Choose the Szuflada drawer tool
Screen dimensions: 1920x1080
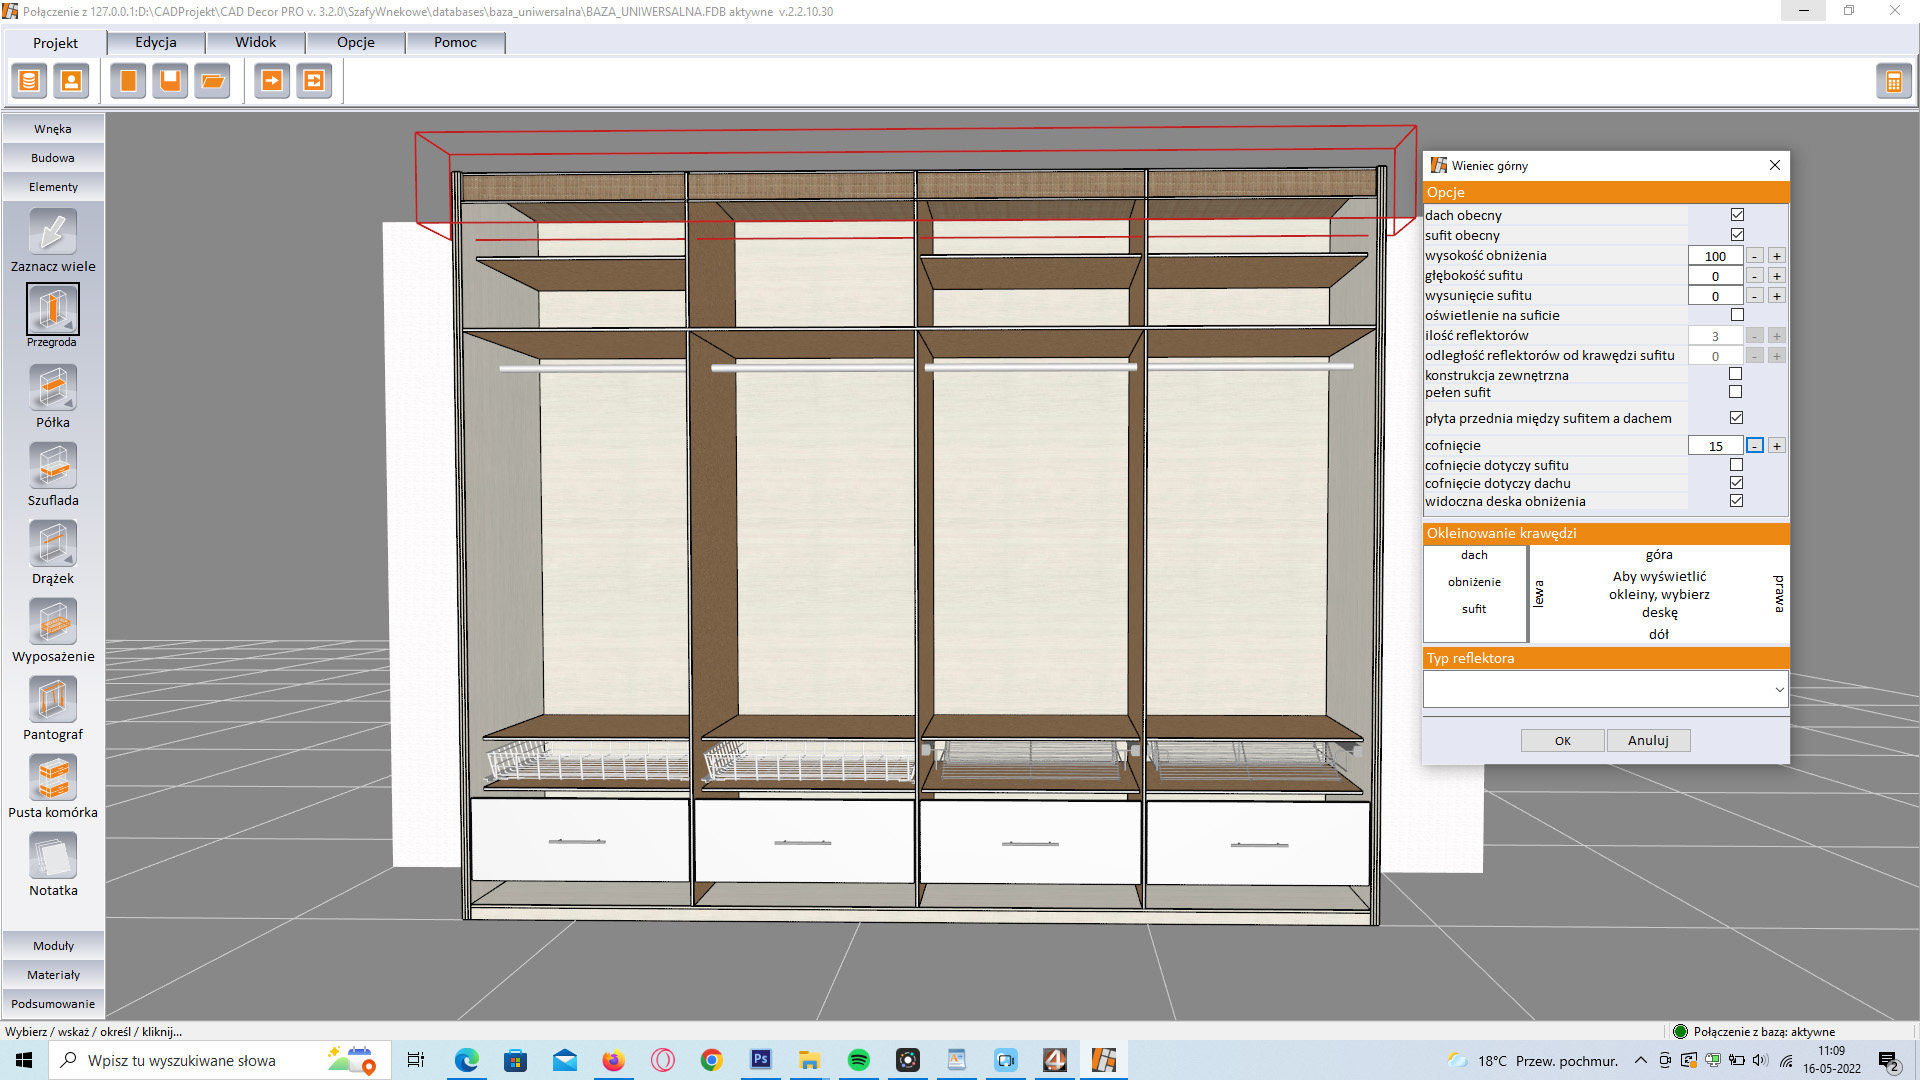[53, 466]
